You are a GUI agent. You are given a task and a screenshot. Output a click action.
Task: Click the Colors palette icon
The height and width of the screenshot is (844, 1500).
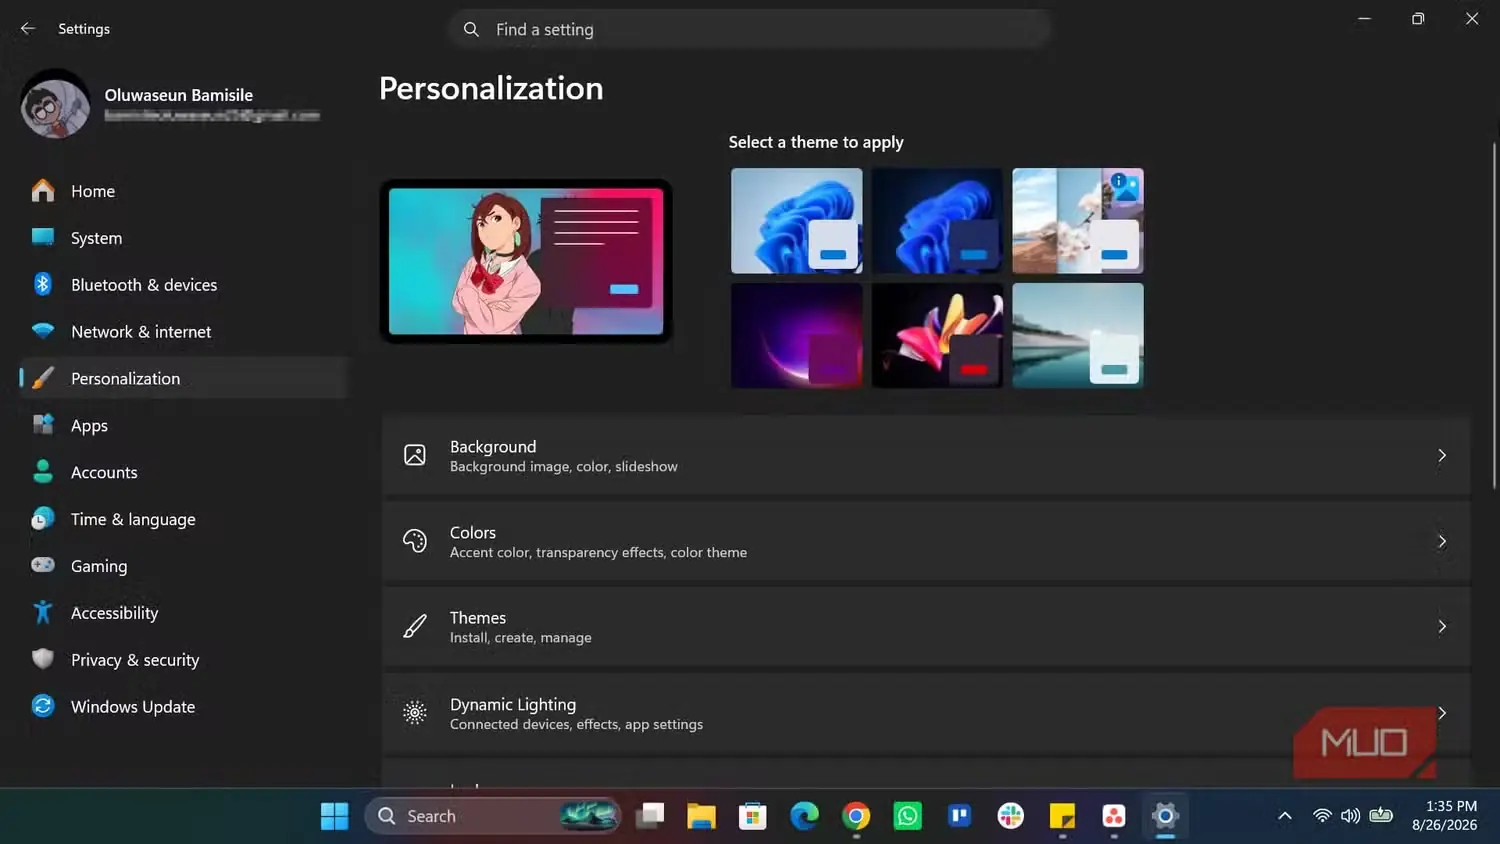pyautogui.click(x=415, y=541)
